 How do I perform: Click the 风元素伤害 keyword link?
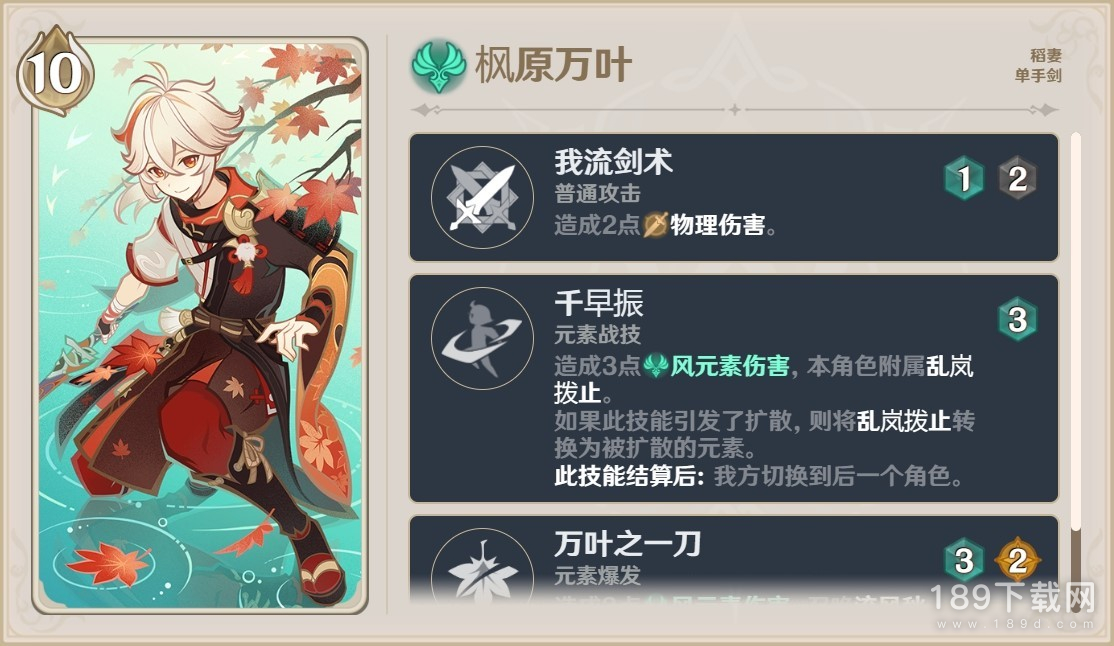[730, 366]
